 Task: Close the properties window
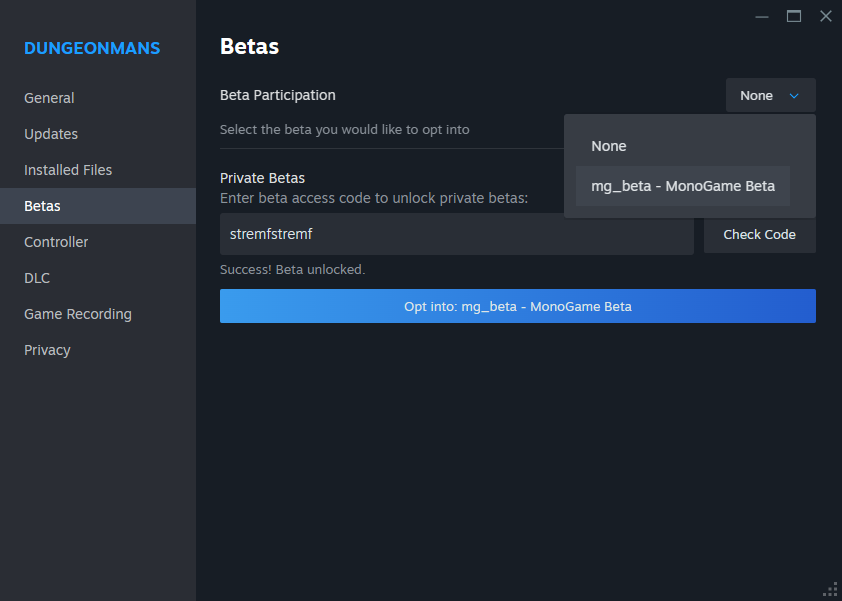tap(826, 17)
